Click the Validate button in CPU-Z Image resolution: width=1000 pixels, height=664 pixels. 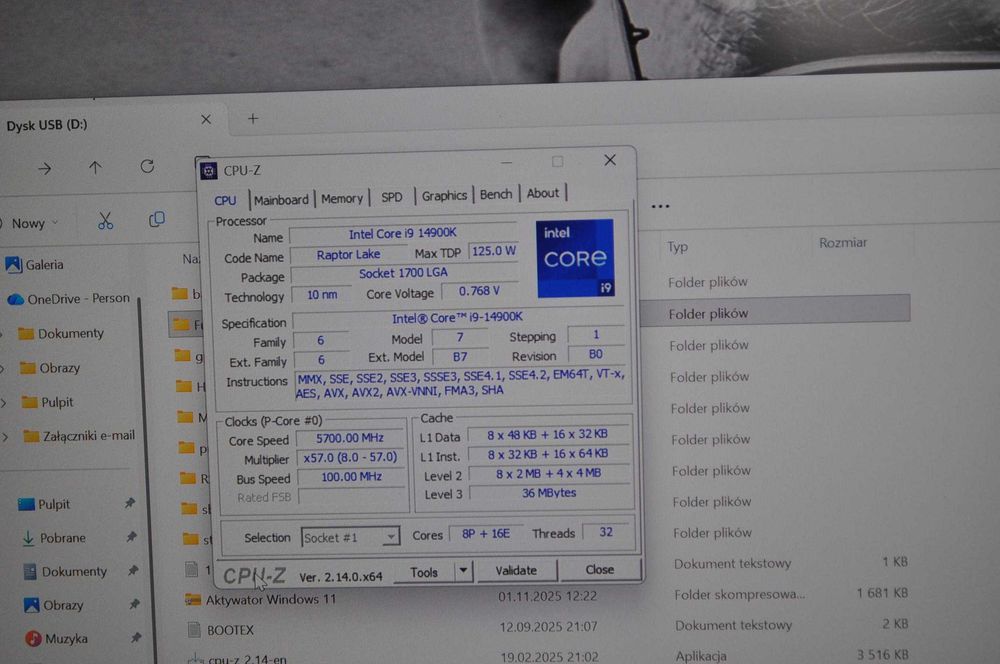click(x=516, y=570)
